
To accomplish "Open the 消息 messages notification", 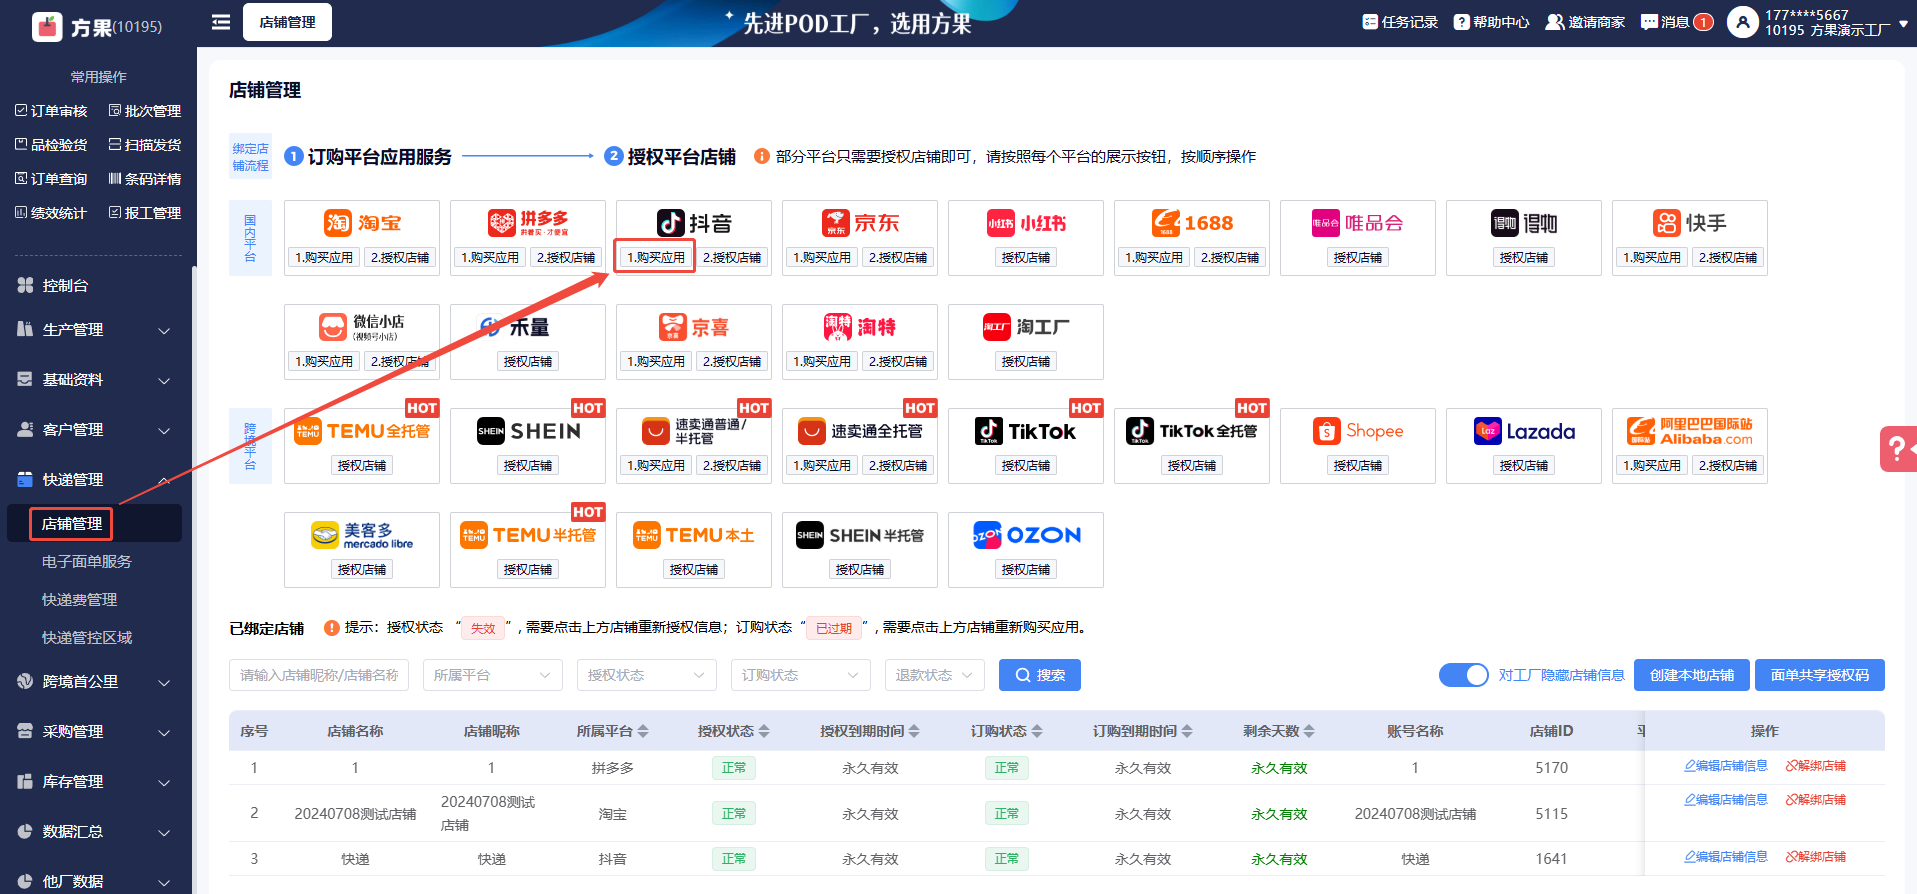I will point(1677,22).
